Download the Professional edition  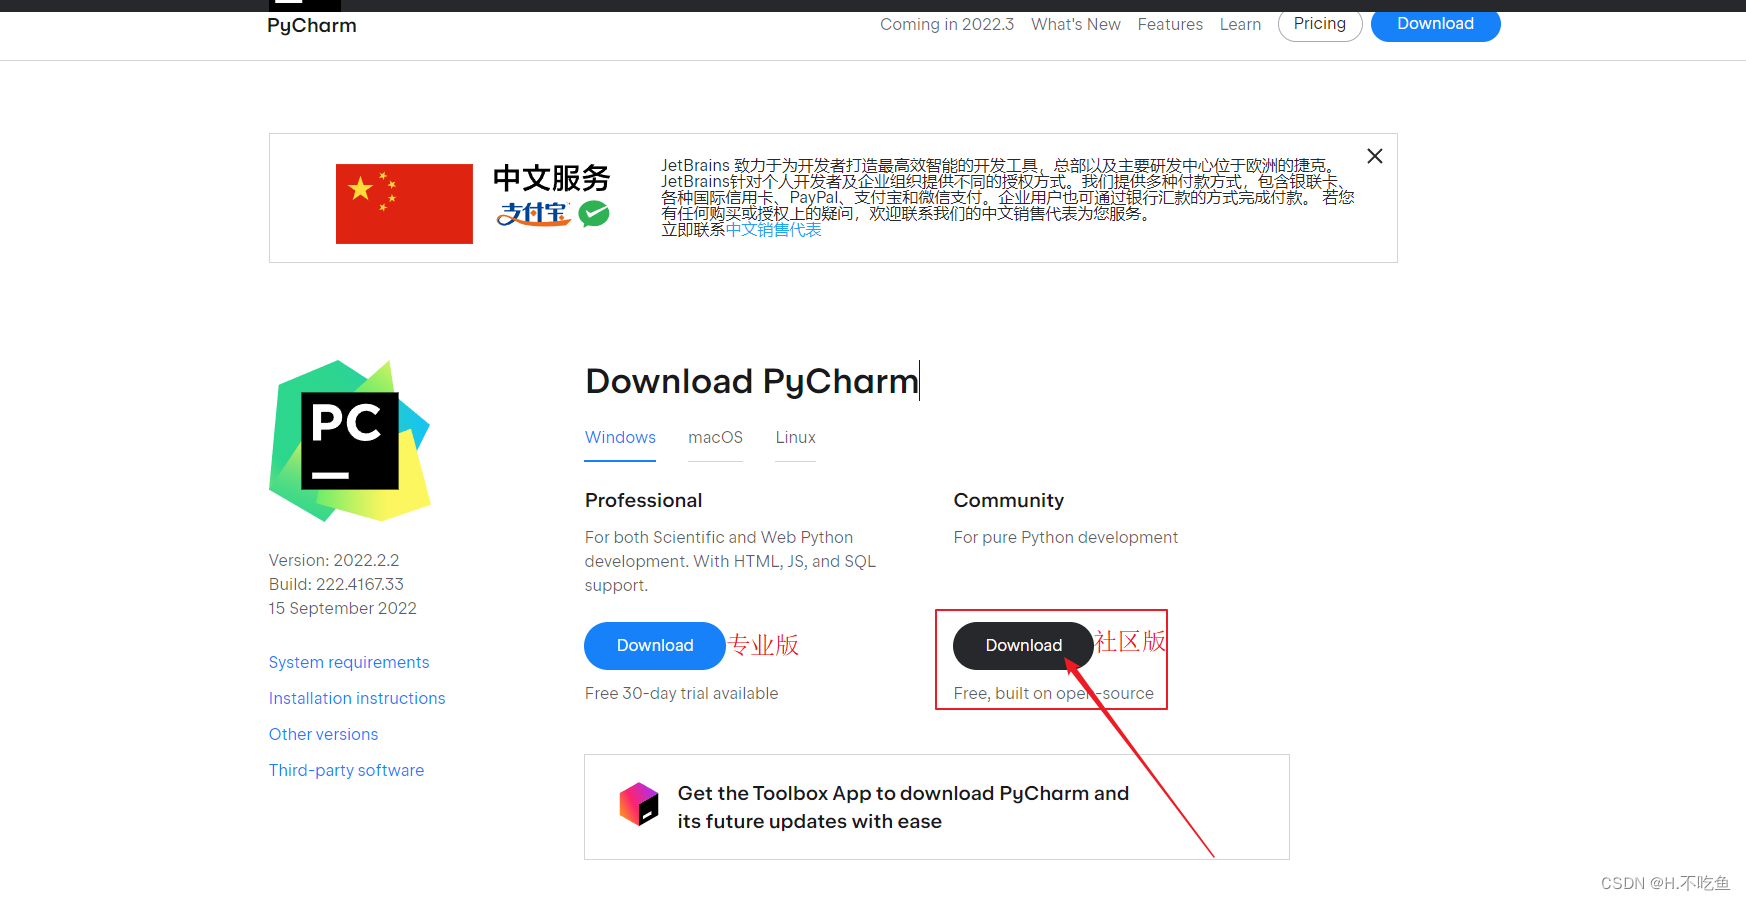coord(655,646)
